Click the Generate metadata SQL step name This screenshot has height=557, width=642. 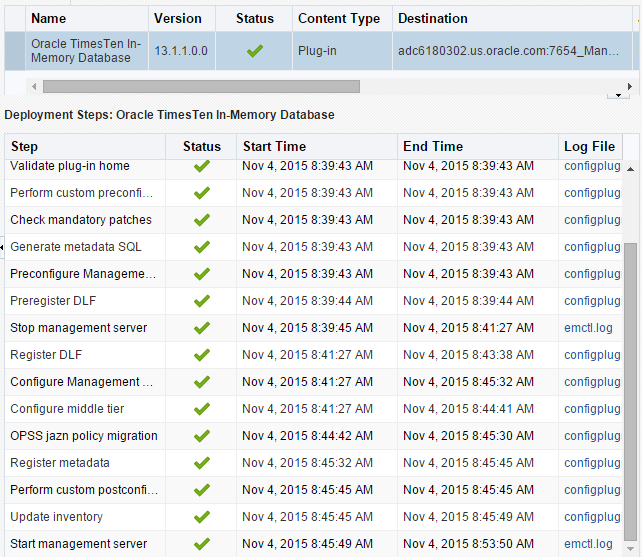tap(76, 247)
